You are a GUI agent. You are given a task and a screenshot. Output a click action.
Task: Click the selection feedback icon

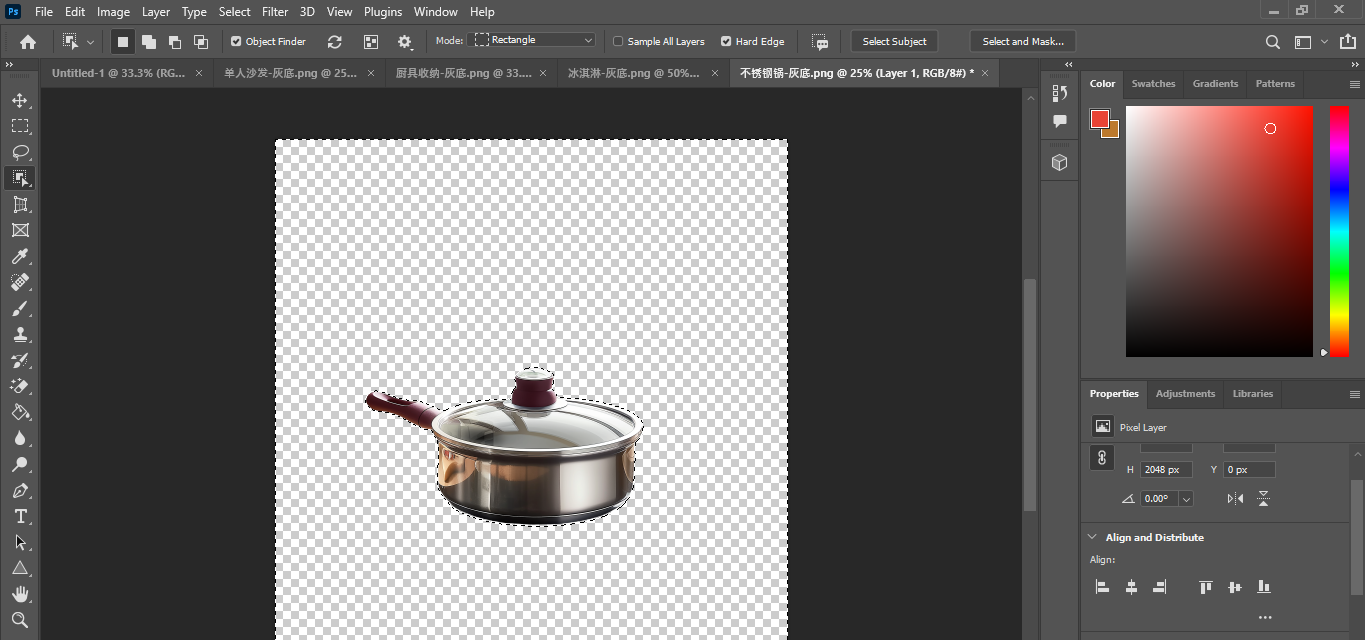tap(820, 42)
